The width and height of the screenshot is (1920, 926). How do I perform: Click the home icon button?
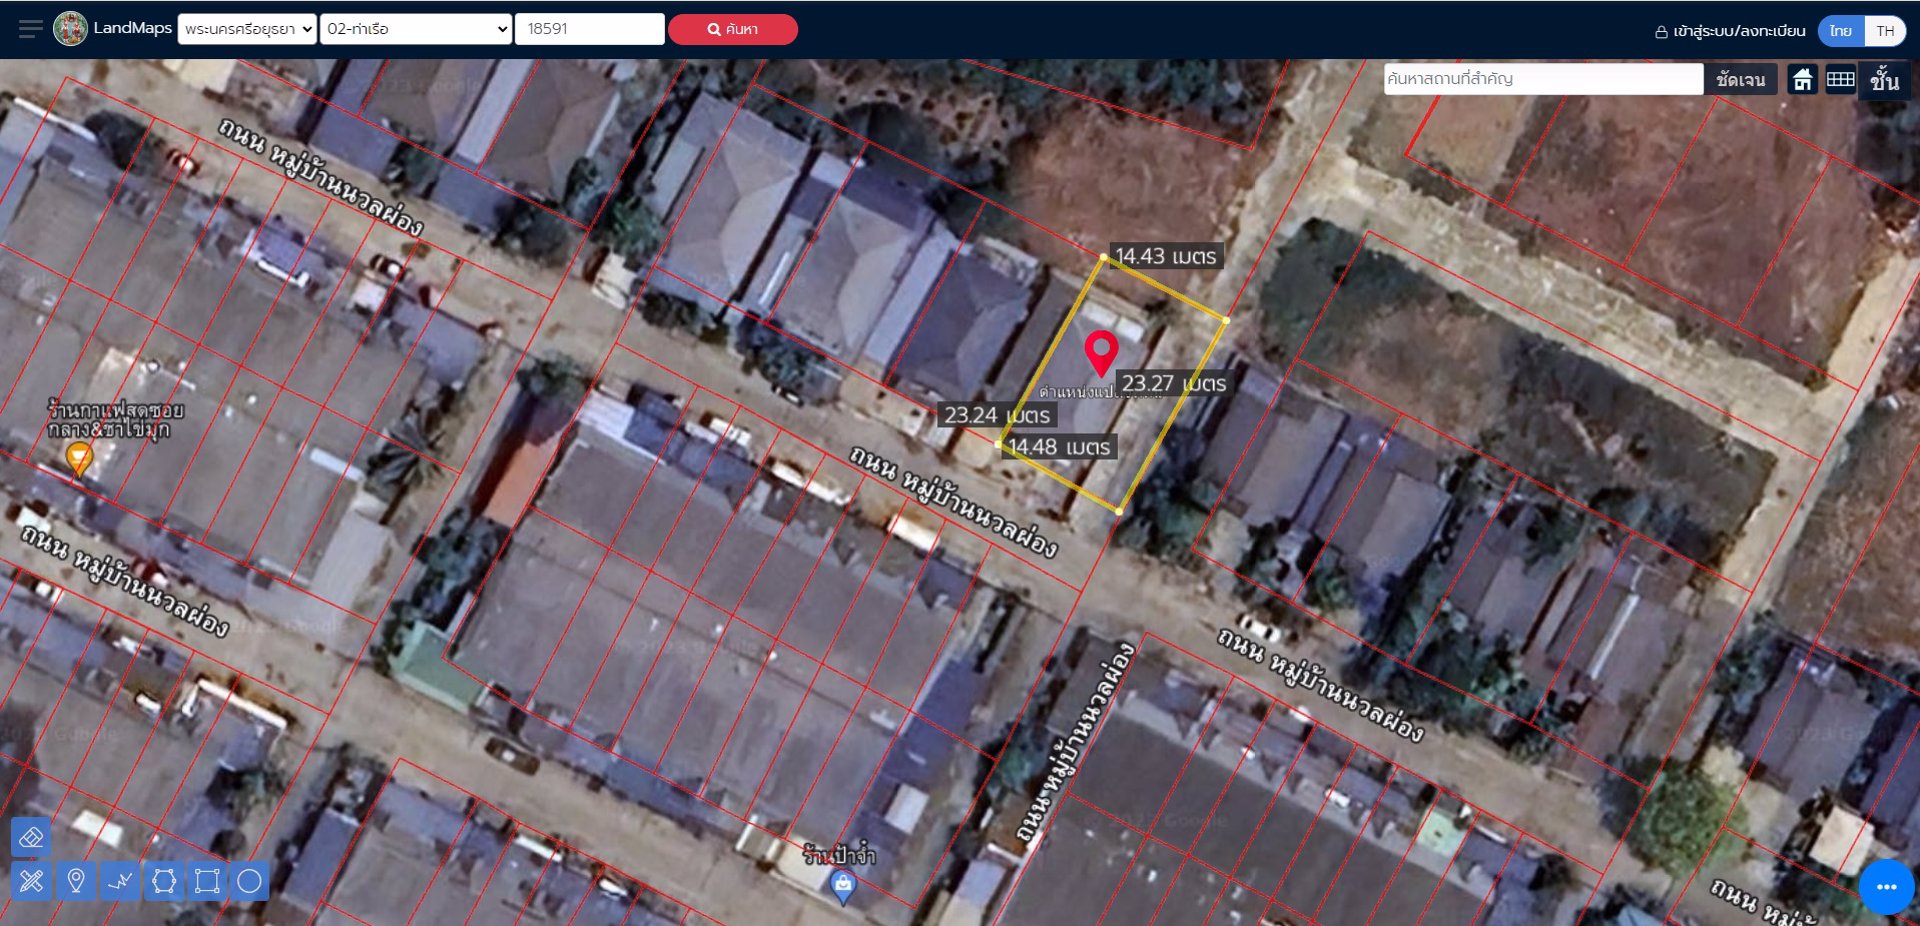tap(1802, 80)
